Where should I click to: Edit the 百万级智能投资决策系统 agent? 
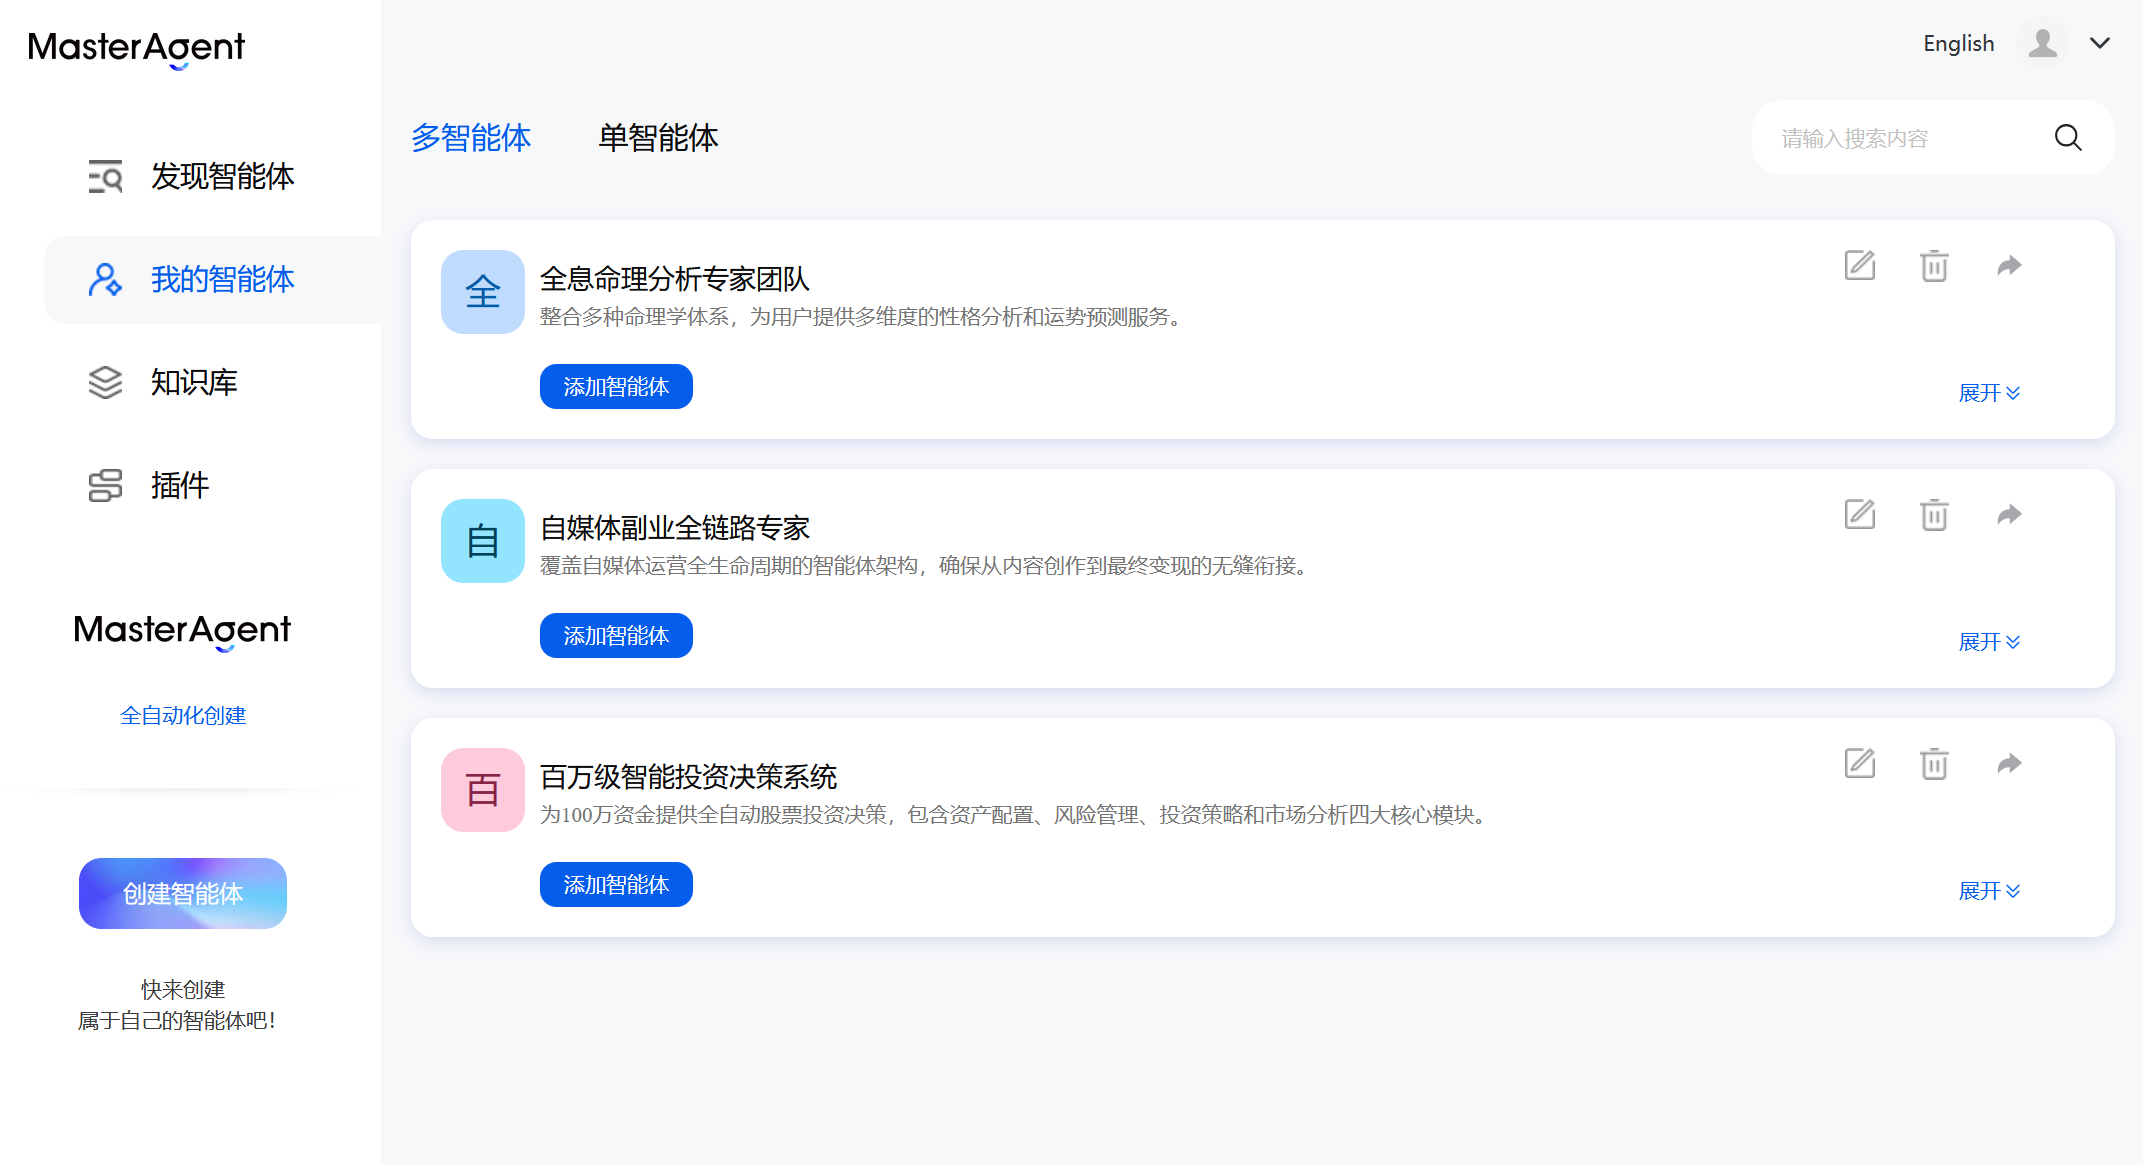[x=1859, y=764]
